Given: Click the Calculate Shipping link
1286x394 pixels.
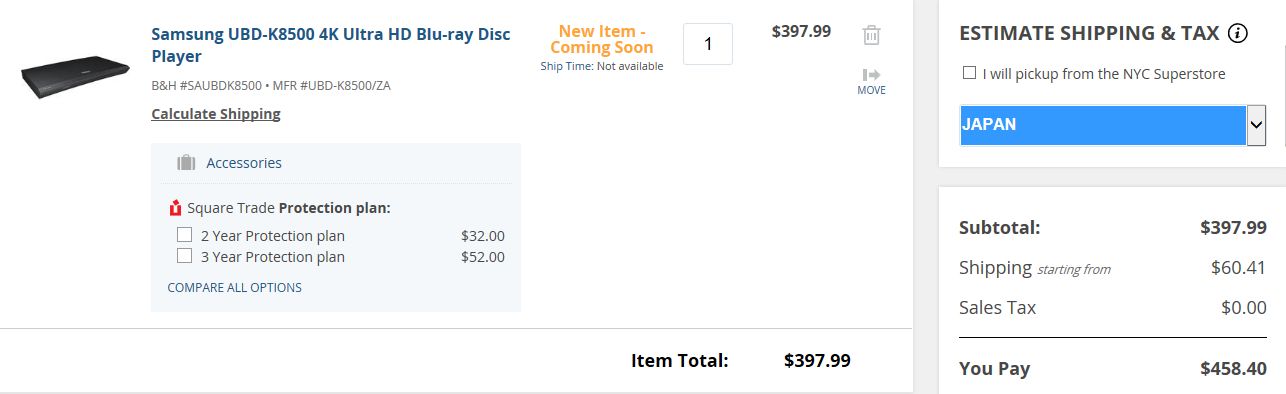Looking at the screenshot, I should (x=216, y=114).
